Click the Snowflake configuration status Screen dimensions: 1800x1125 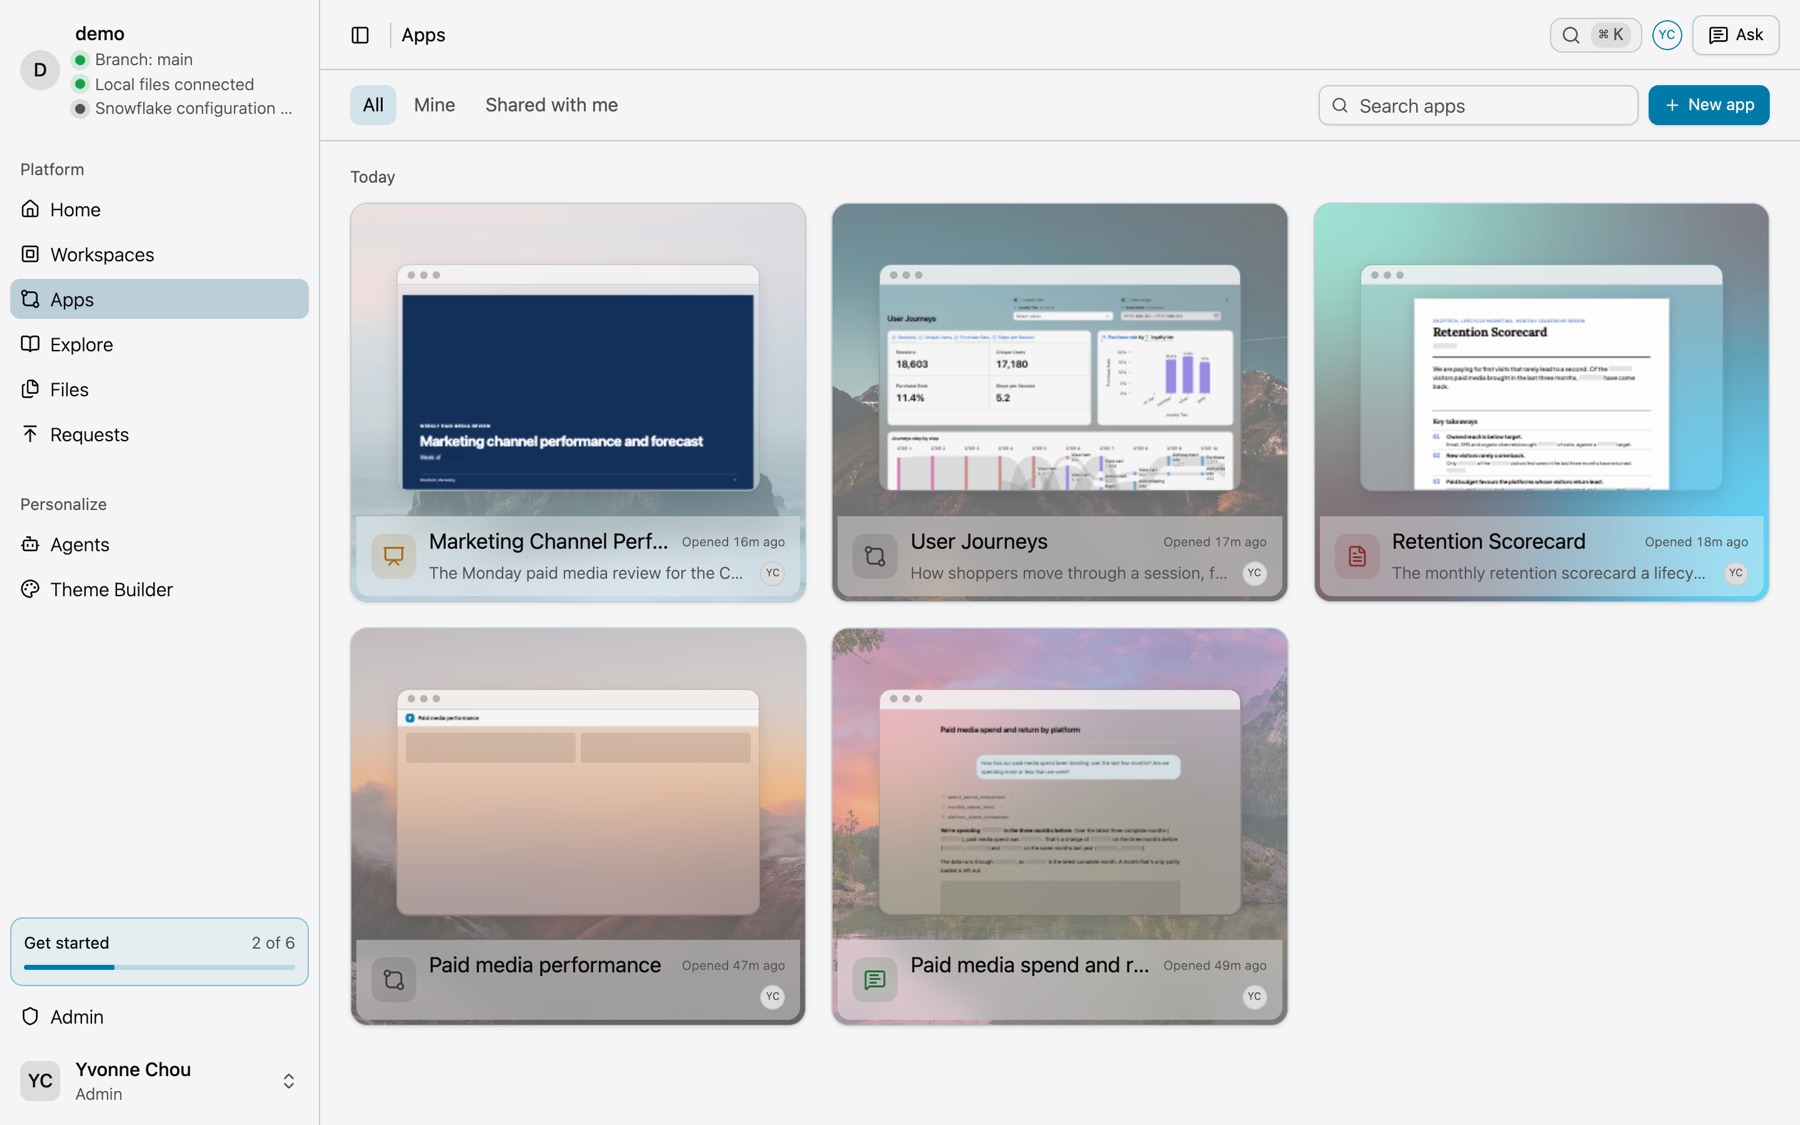coord(193,108)
